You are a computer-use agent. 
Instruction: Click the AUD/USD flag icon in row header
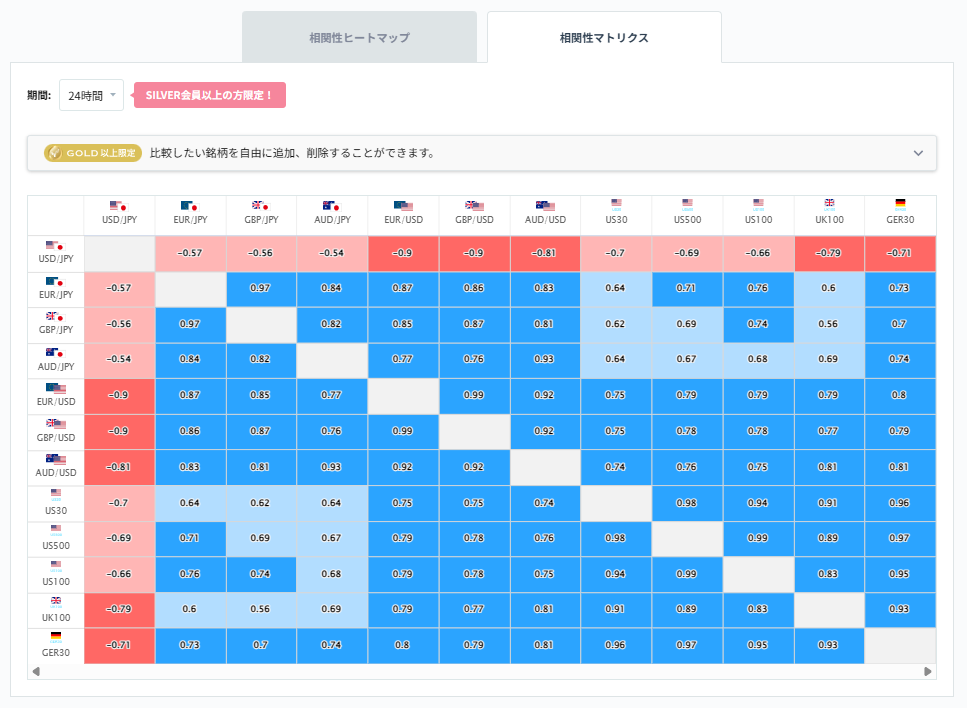[55, 459]
